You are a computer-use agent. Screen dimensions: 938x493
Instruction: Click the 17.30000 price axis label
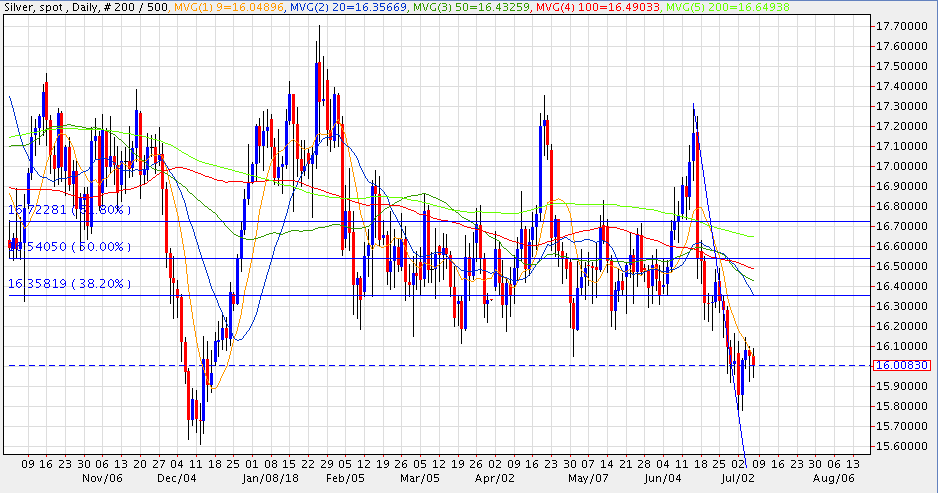click(903, 106)
